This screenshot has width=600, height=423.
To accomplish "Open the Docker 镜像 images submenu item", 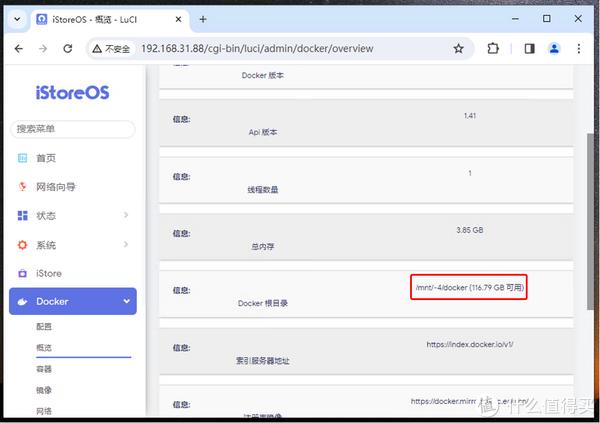I will coord(44,390).
